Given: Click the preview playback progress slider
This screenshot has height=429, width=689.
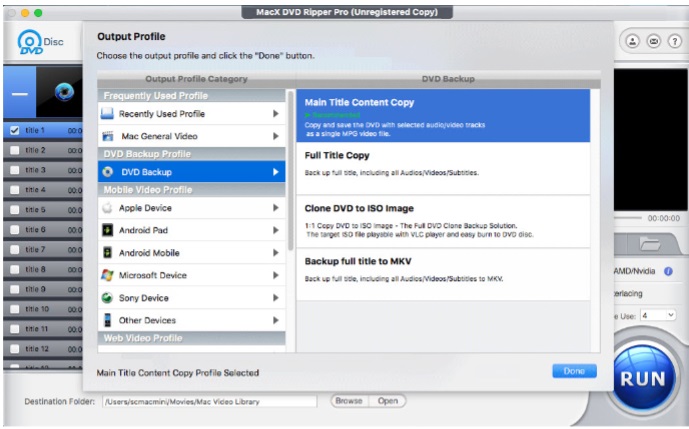Looking at the screenshot, I should click(x=627, y=218).
